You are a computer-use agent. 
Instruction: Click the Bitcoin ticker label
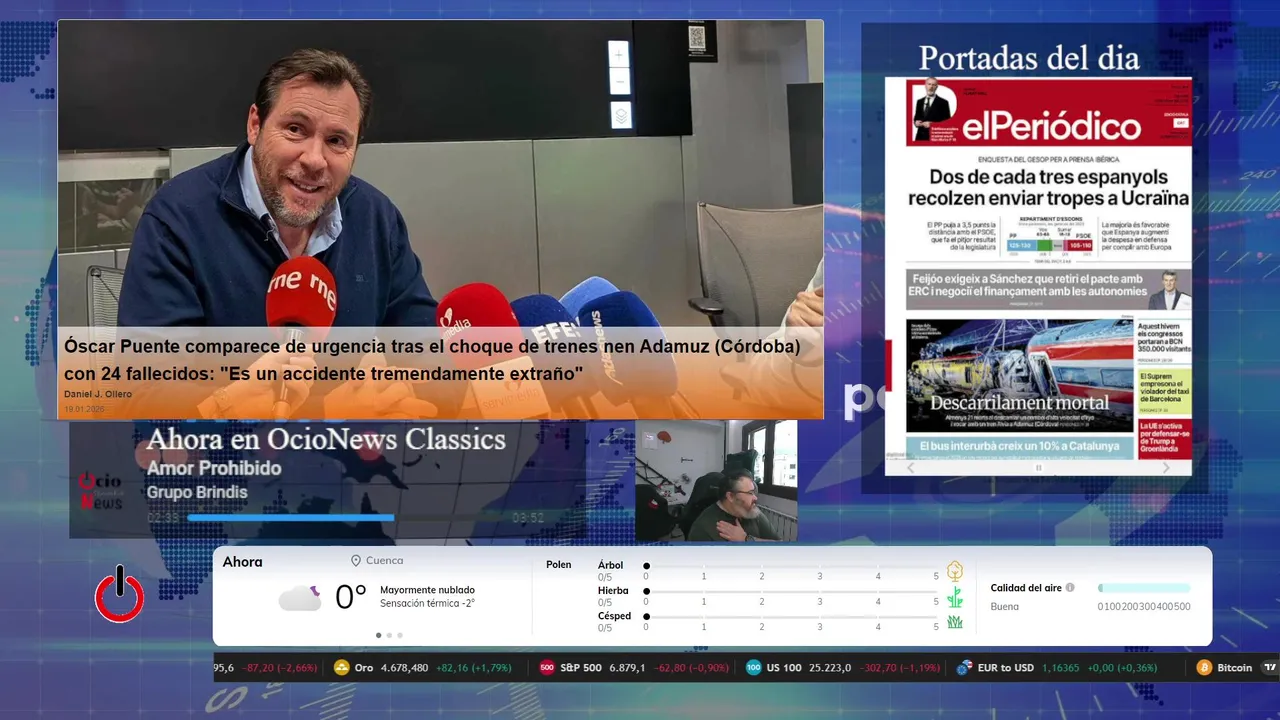tap(1234, 668)
